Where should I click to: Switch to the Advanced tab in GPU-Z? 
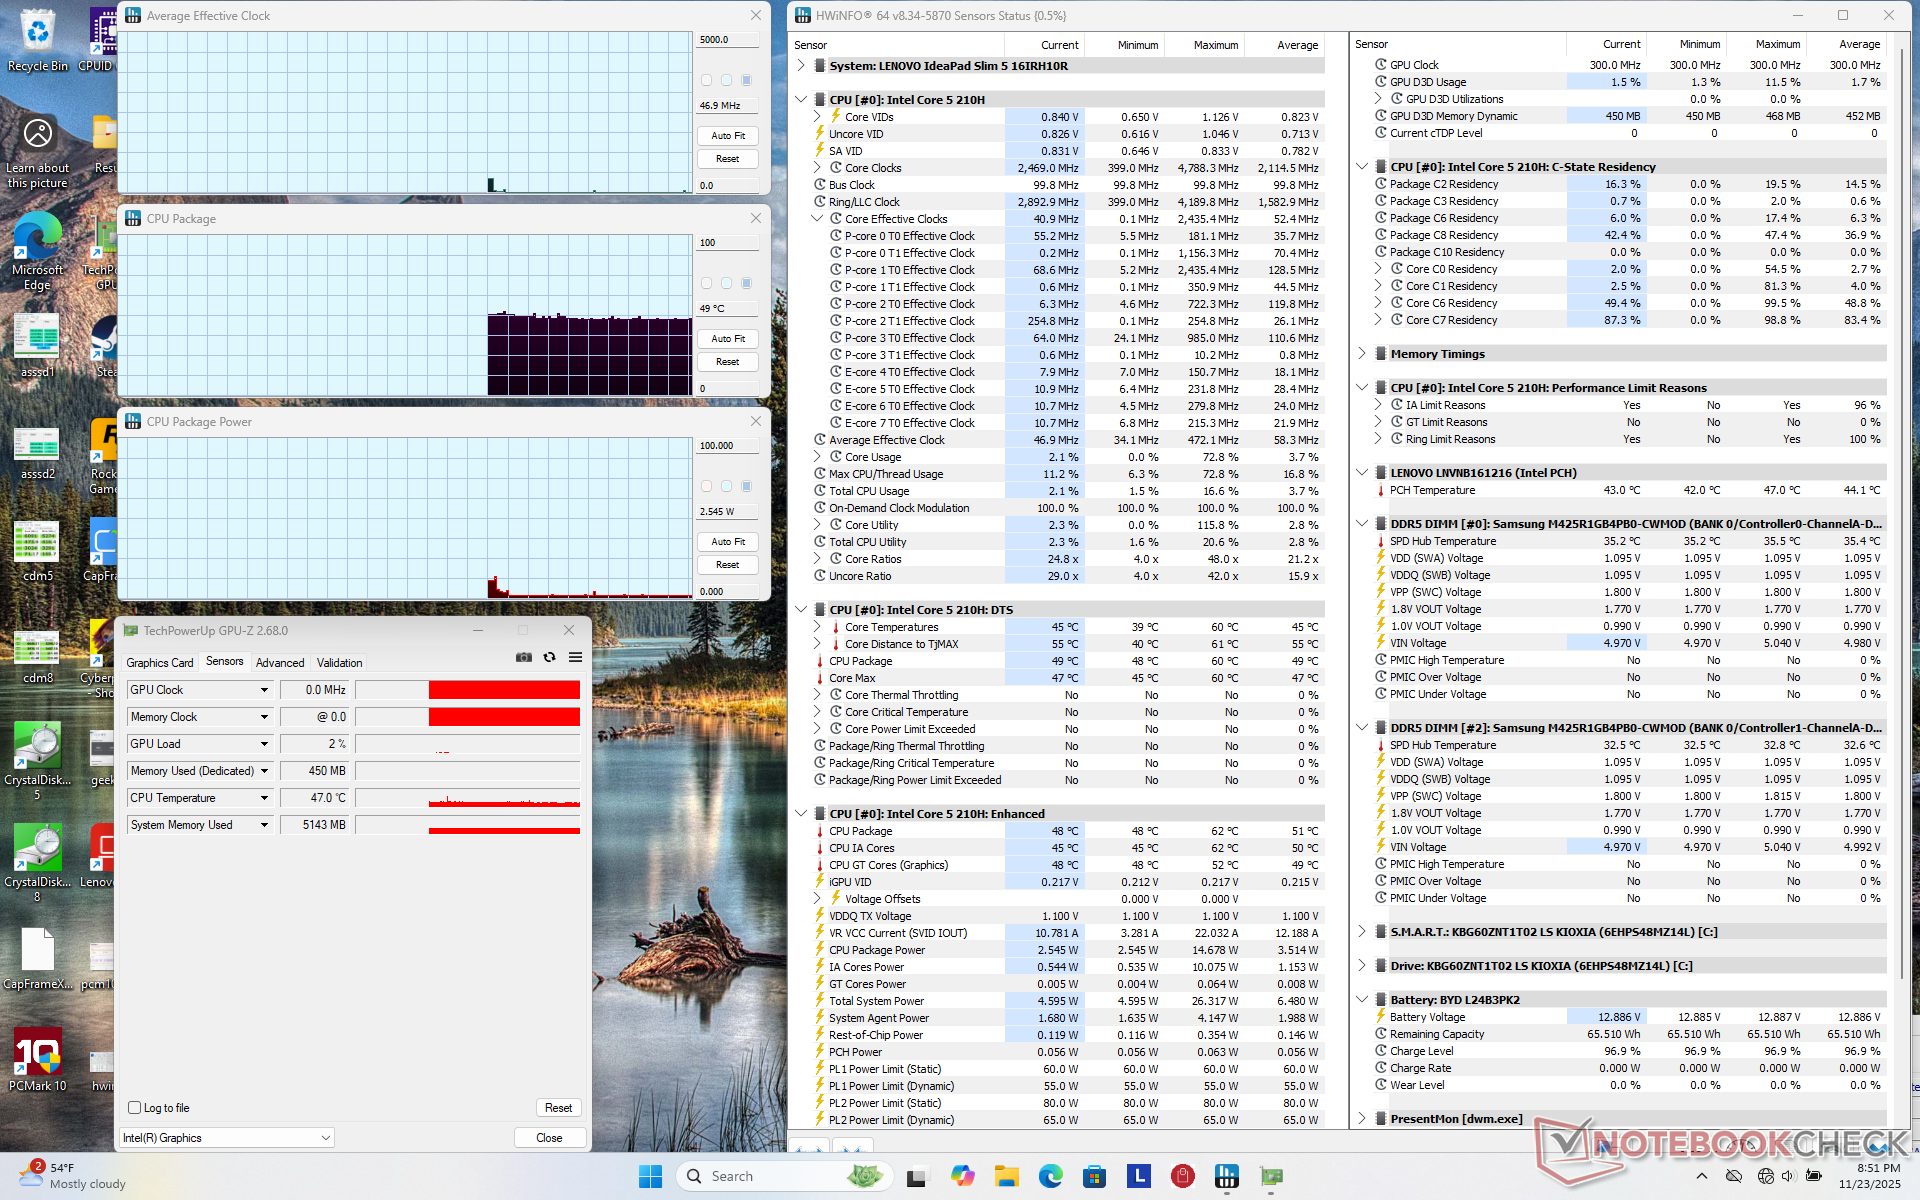(x=280, y=663)
